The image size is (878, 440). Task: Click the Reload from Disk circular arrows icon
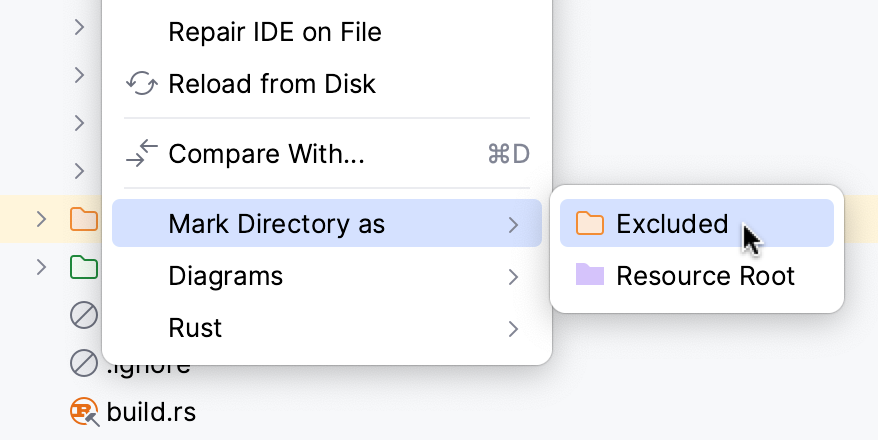click(143, 84)
